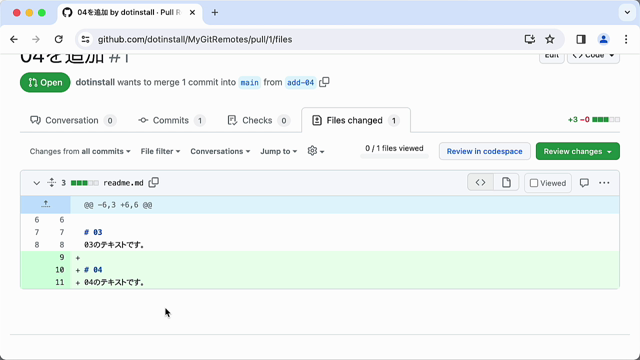Click the green Open status badge
The width and height of the screenshot is (640, 360).
[x=45, y=82]
